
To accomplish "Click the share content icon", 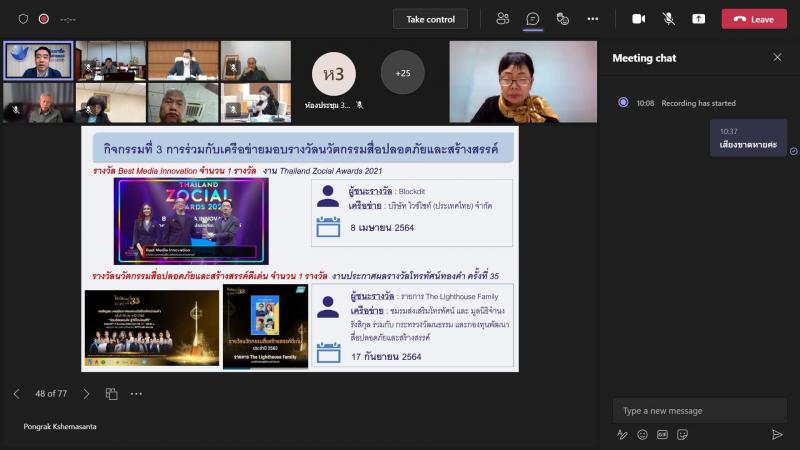I will pyautogui.click(x=698, y=19).
